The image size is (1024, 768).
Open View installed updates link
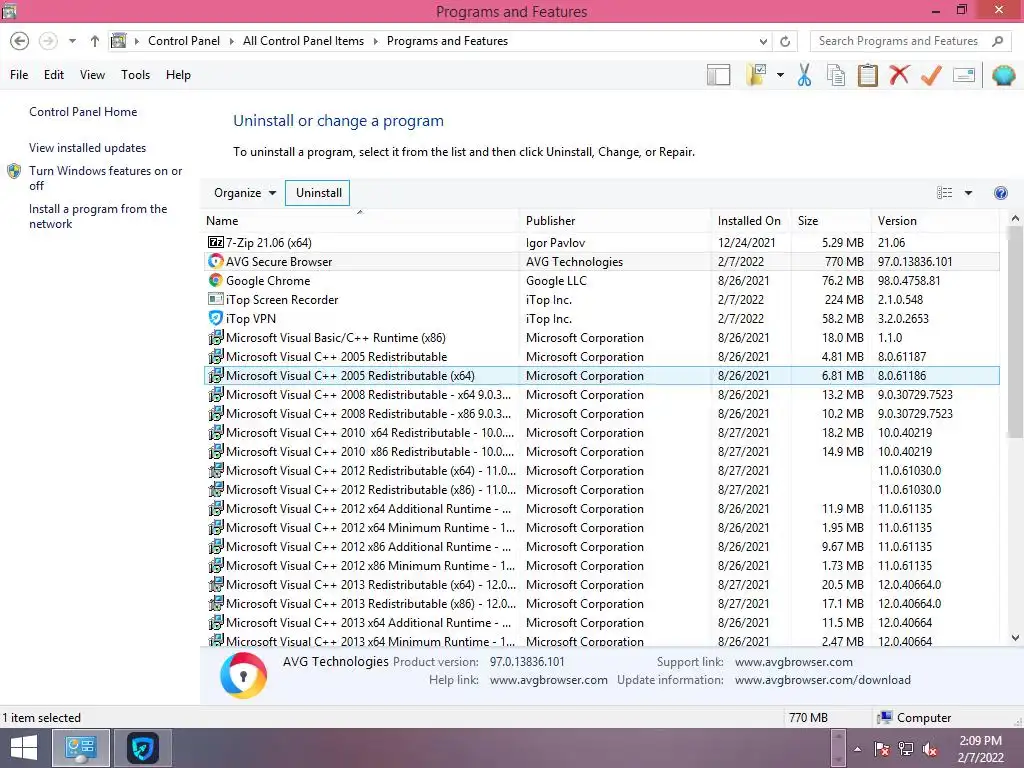tap(88, 148)
